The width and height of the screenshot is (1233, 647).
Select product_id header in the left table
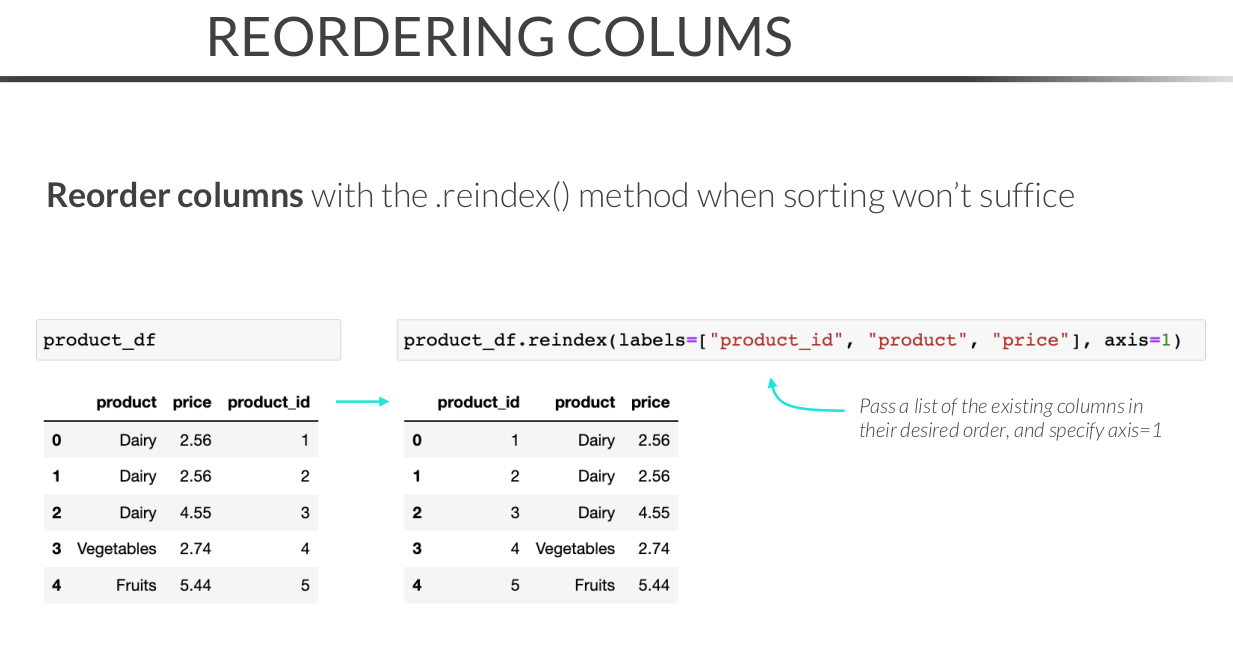pyautogui.click(x=268, y=402)
